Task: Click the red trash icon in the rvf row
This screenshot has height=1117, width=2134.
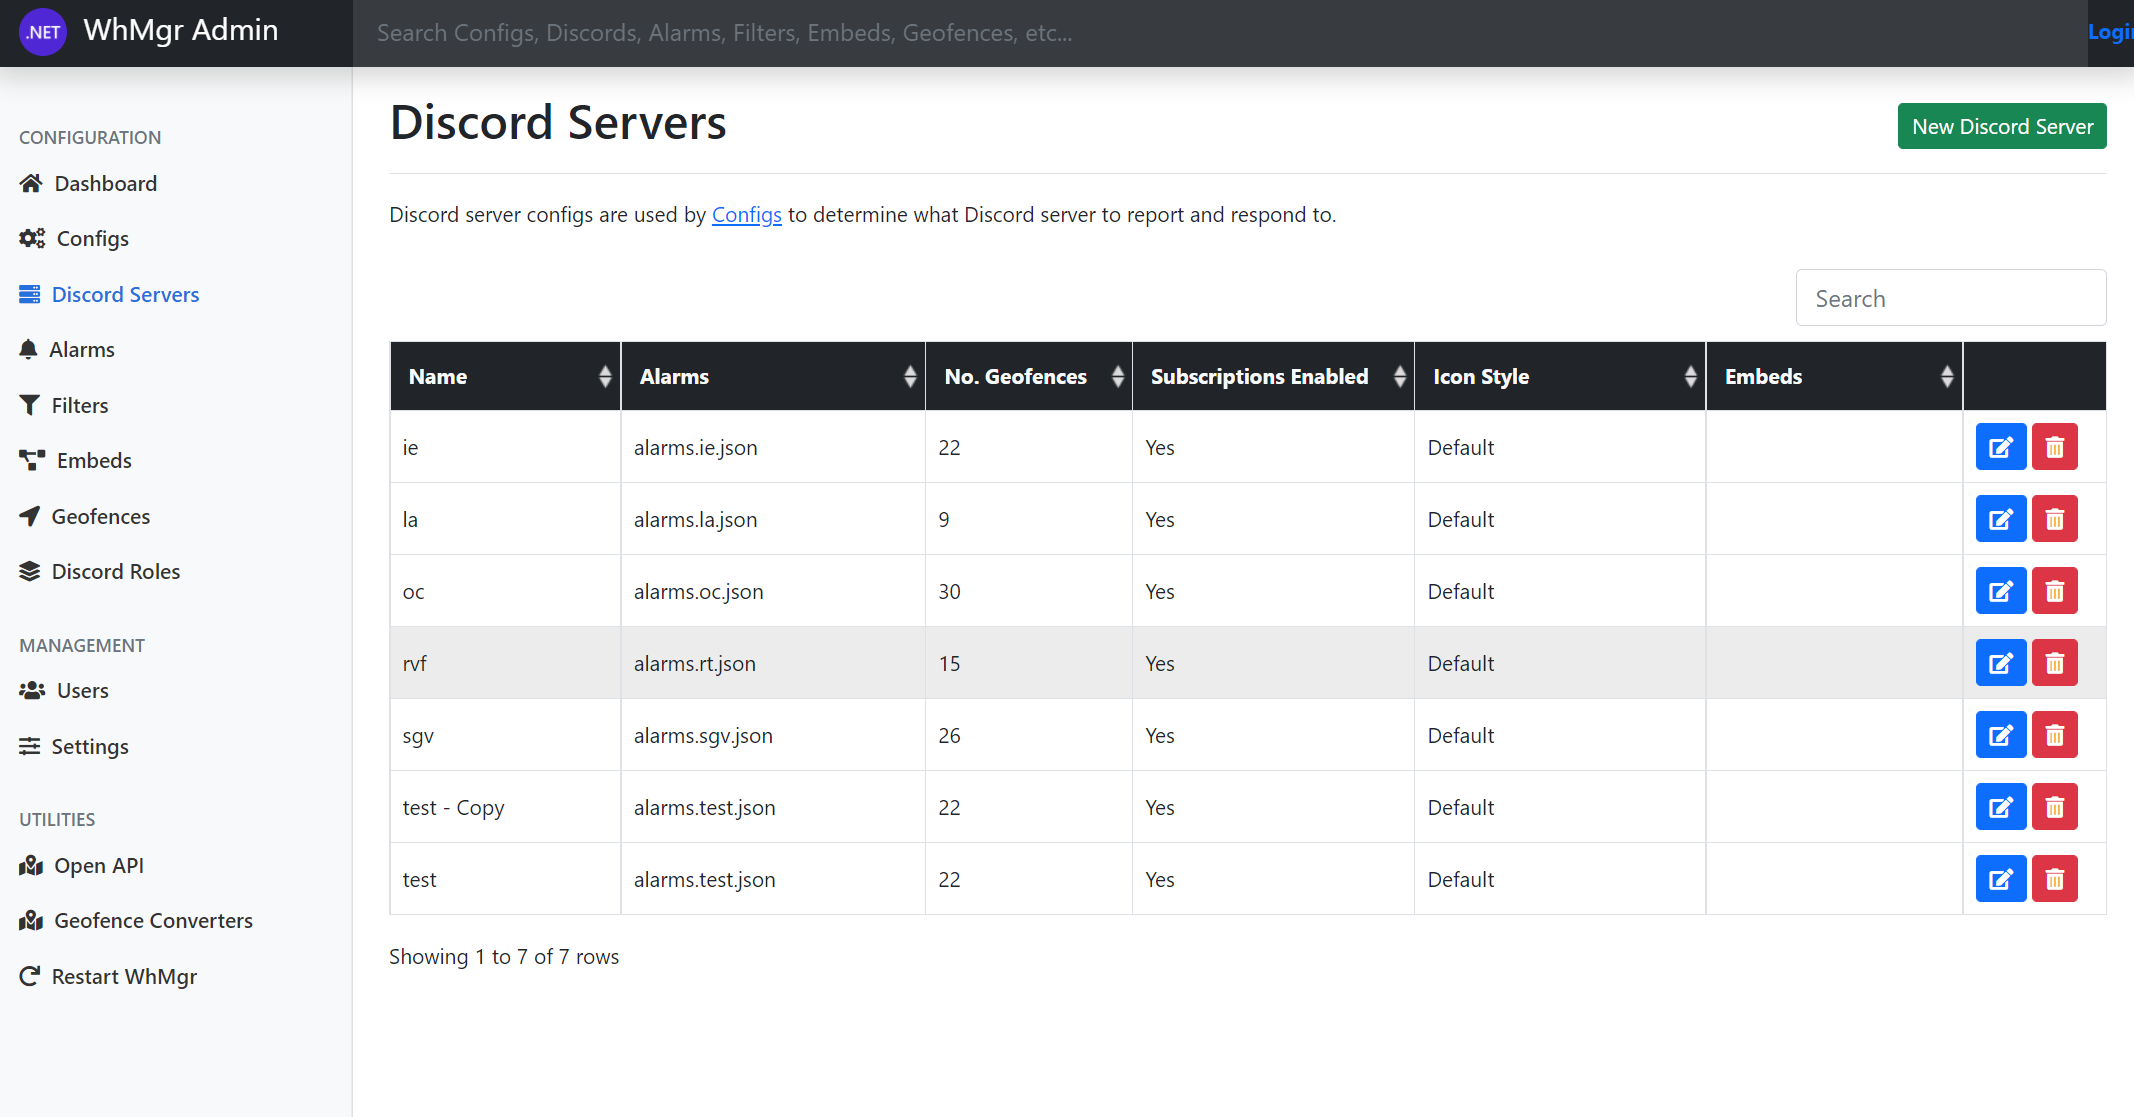Action: click(2054, 663)
